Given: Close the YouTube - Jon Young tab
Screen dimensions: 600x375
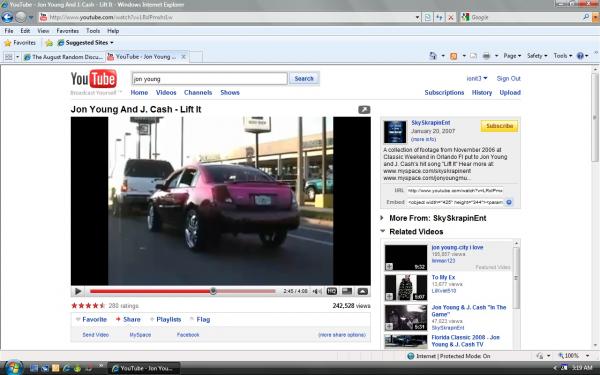Looking at the screenshot, I should [x=183, y=57].
